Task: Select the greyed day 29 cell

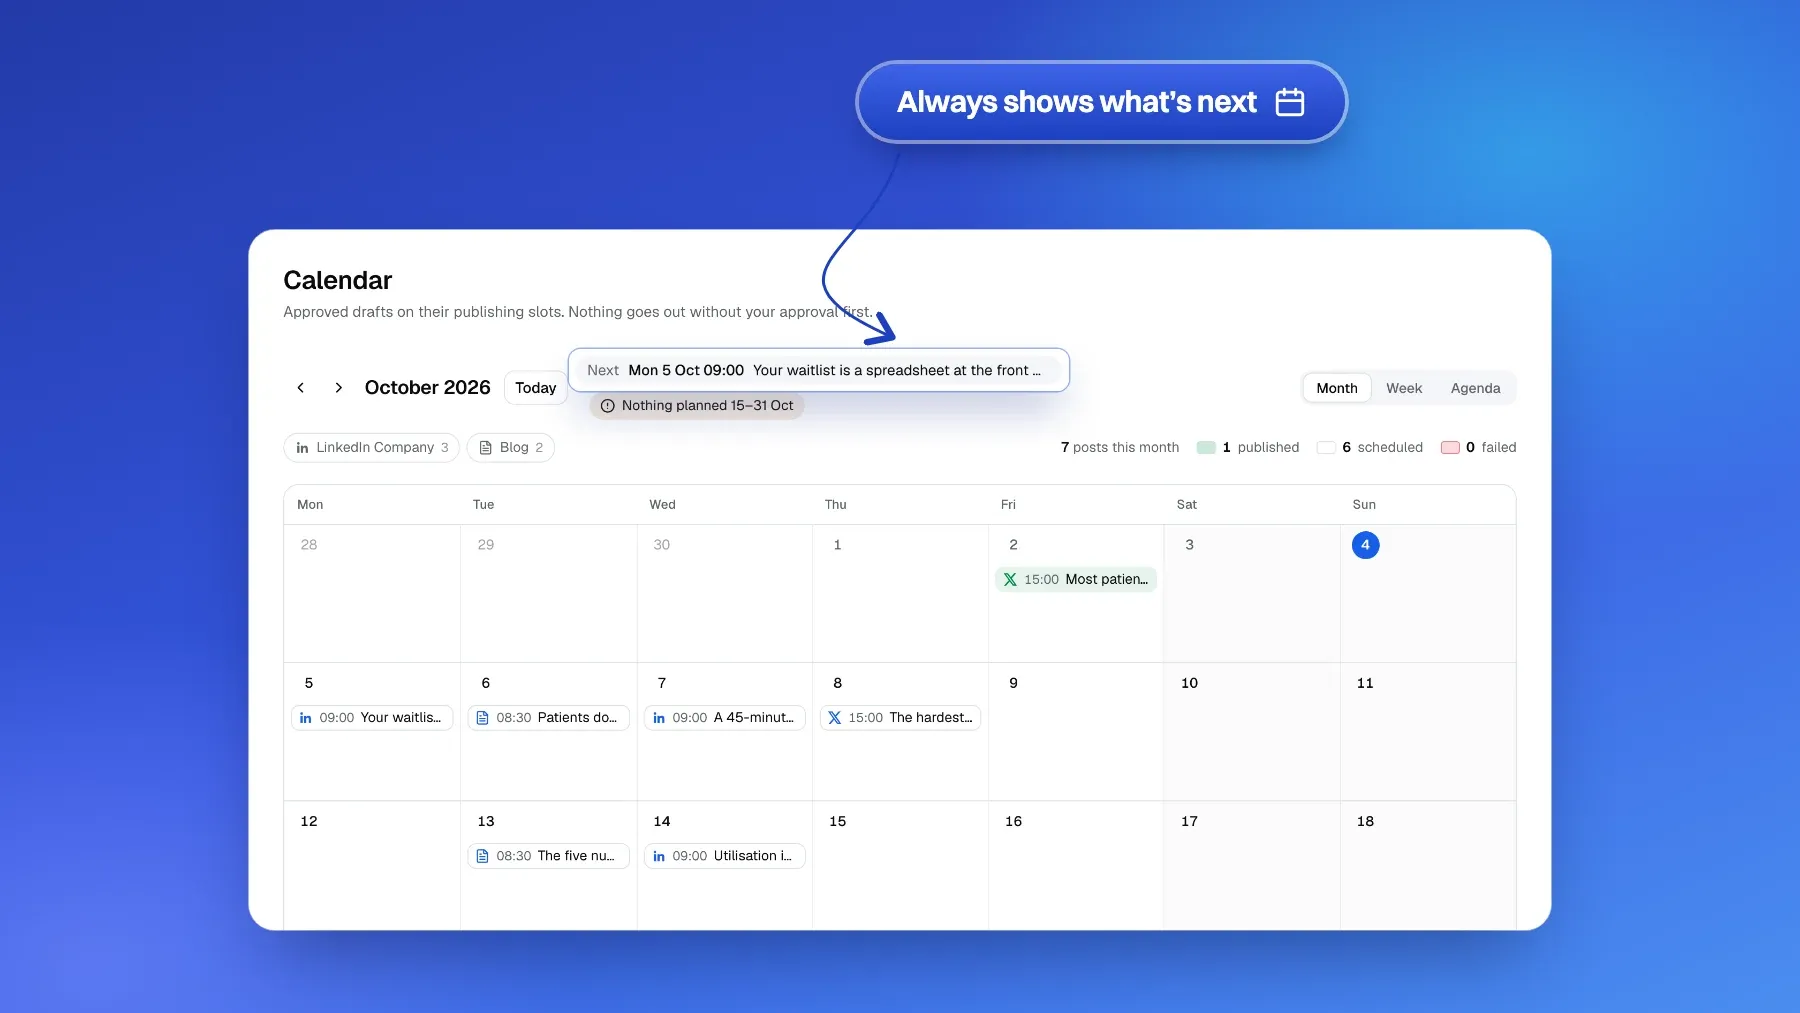Action: [x=548, y=594]
